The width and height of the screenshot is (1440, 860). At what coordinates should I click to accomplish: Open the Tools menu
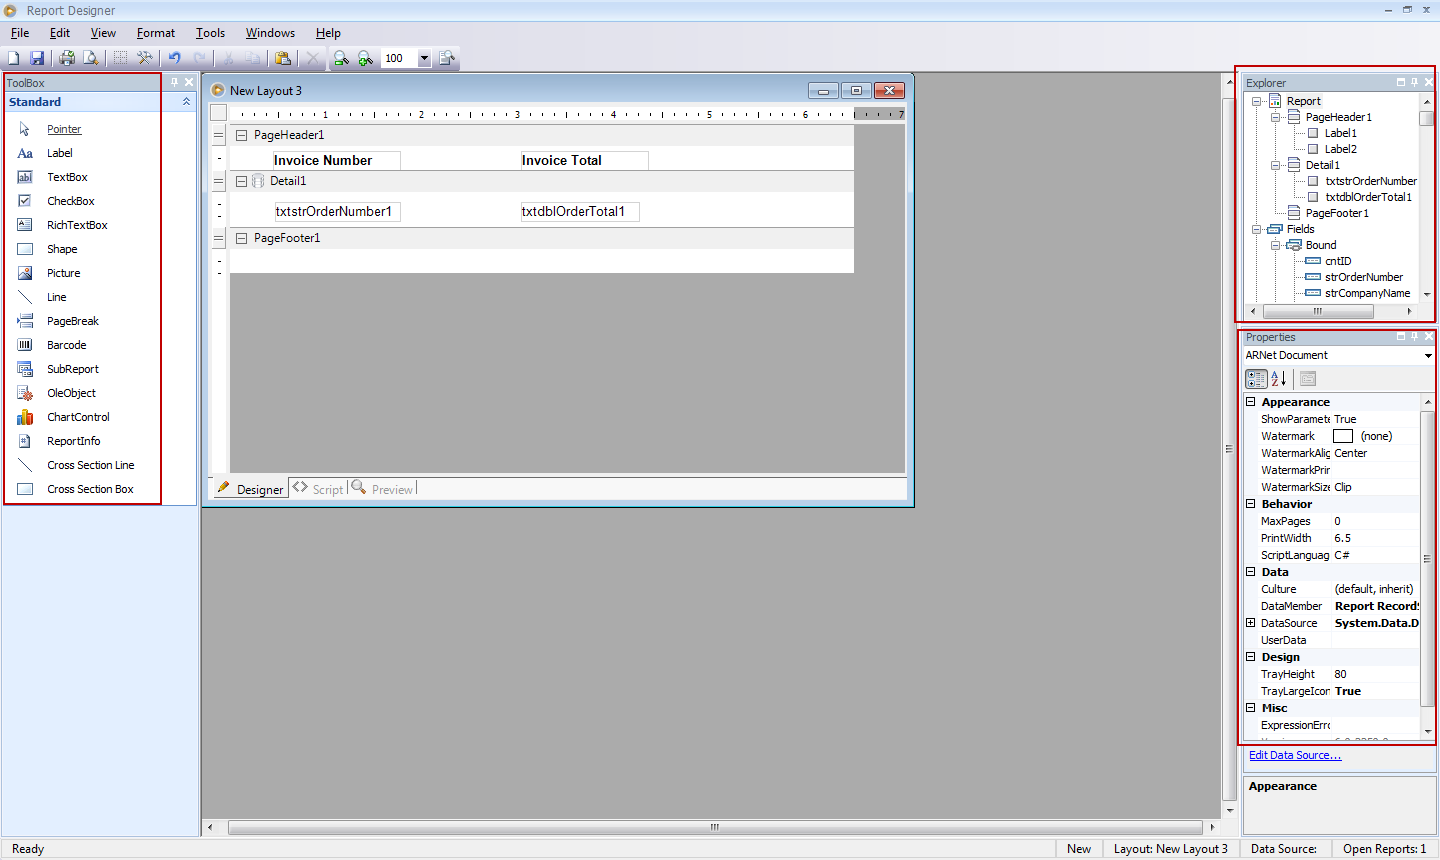coord(210,33)
